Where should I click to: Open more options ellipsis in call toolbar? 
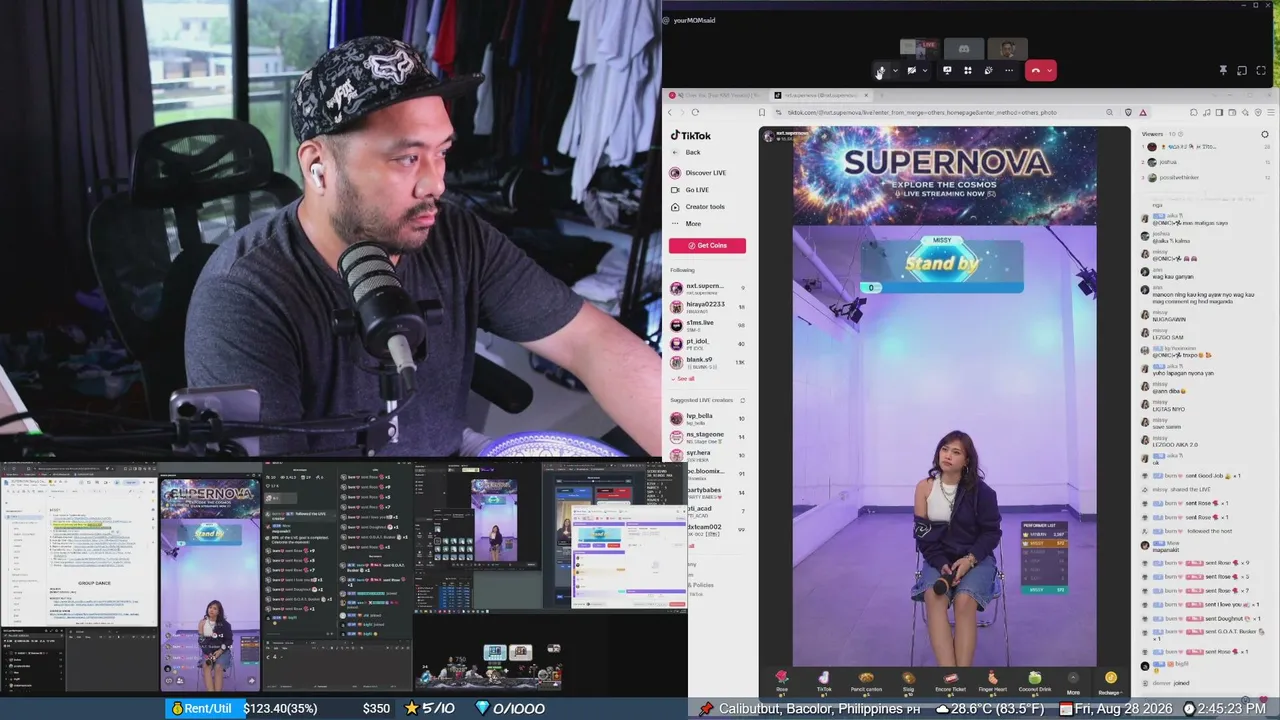[1009, 70]
